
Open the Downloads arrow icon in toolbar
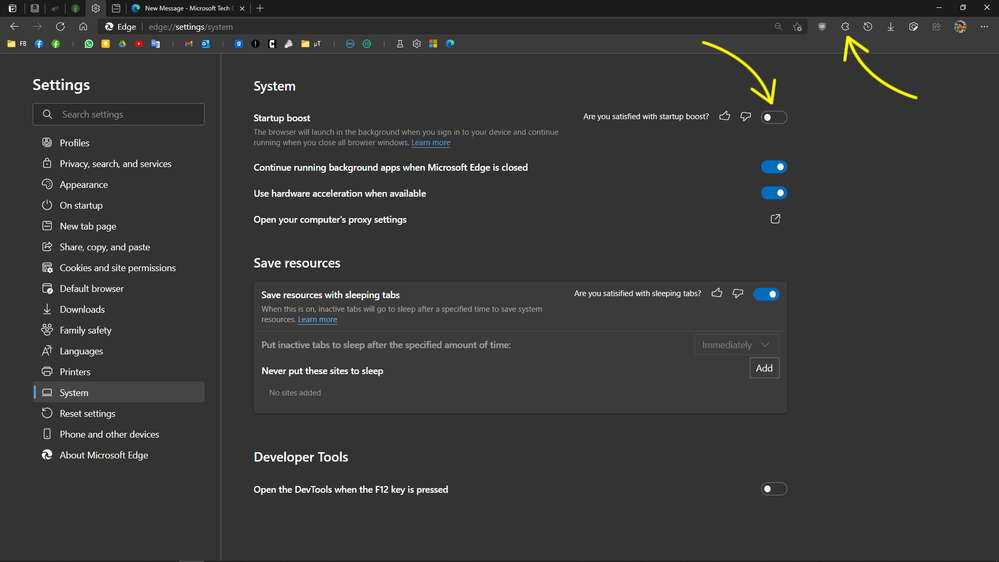tap(891, 27)
